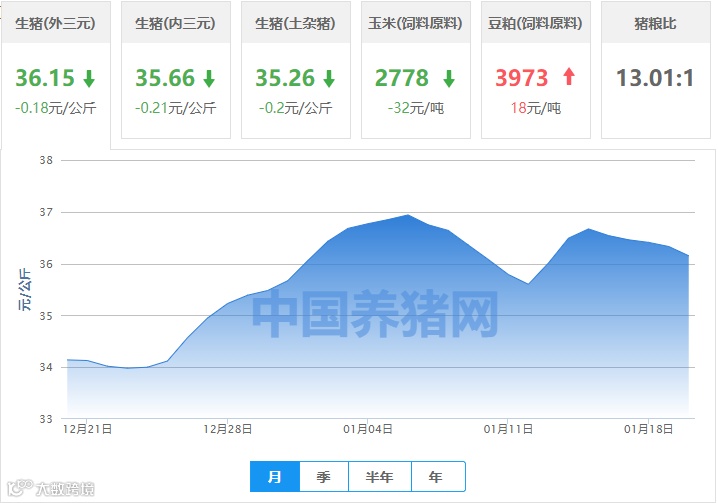Click the down arrow beside 35.26
The width and height of the screenshot is (718, 503).
pyautogui.click(x=329, y=78)
